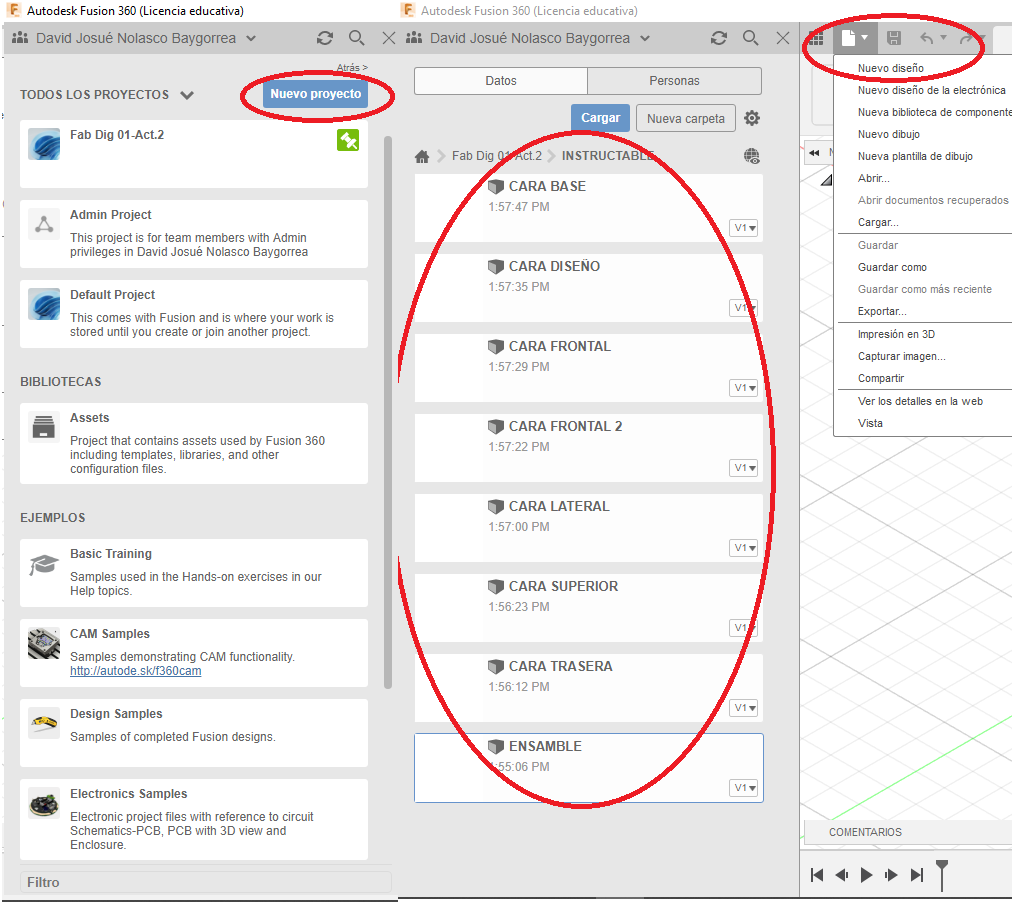
Task: Select Nueva plantilla de dibujo entry
Action: (x=915, y=156)
